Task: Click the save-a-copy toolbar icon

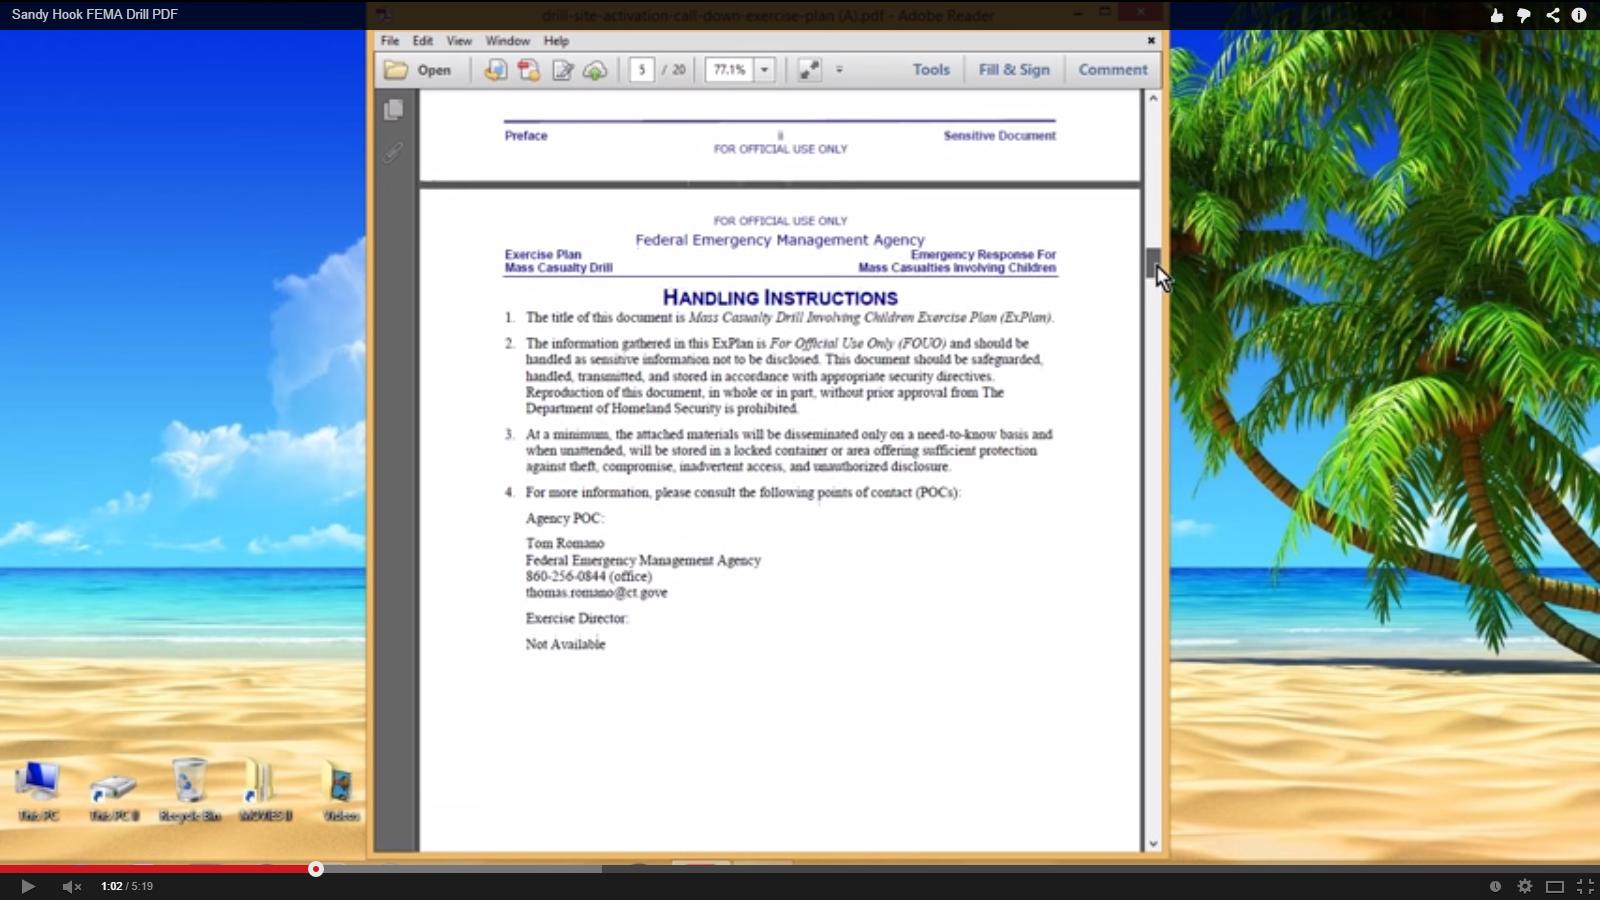Action: (x=495, y=70)
